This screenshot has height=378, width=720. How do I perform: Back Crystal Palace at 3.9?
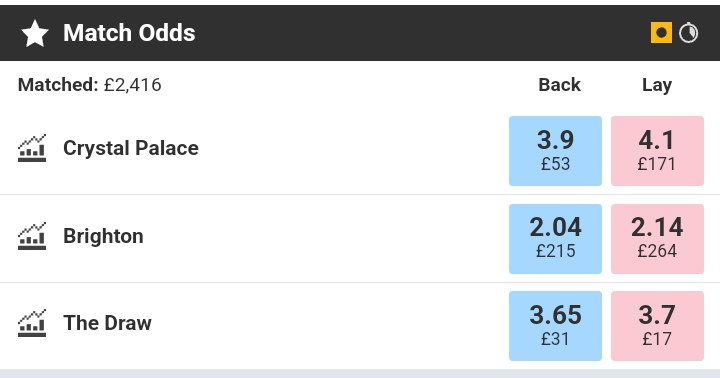[555, 151]
